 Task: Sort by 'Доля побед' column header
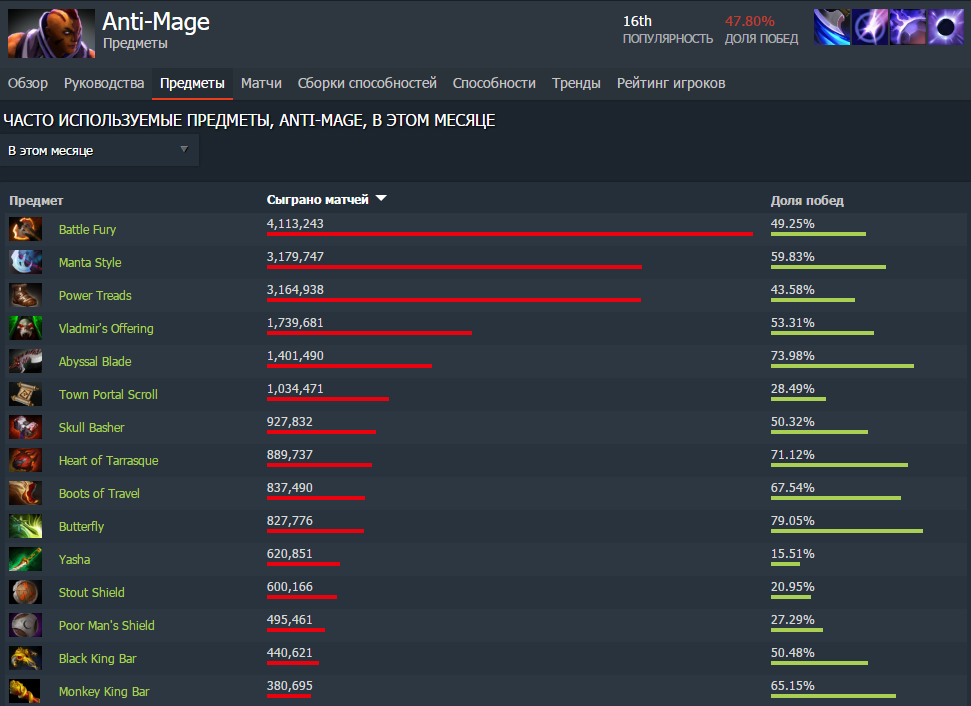[807, 201]
